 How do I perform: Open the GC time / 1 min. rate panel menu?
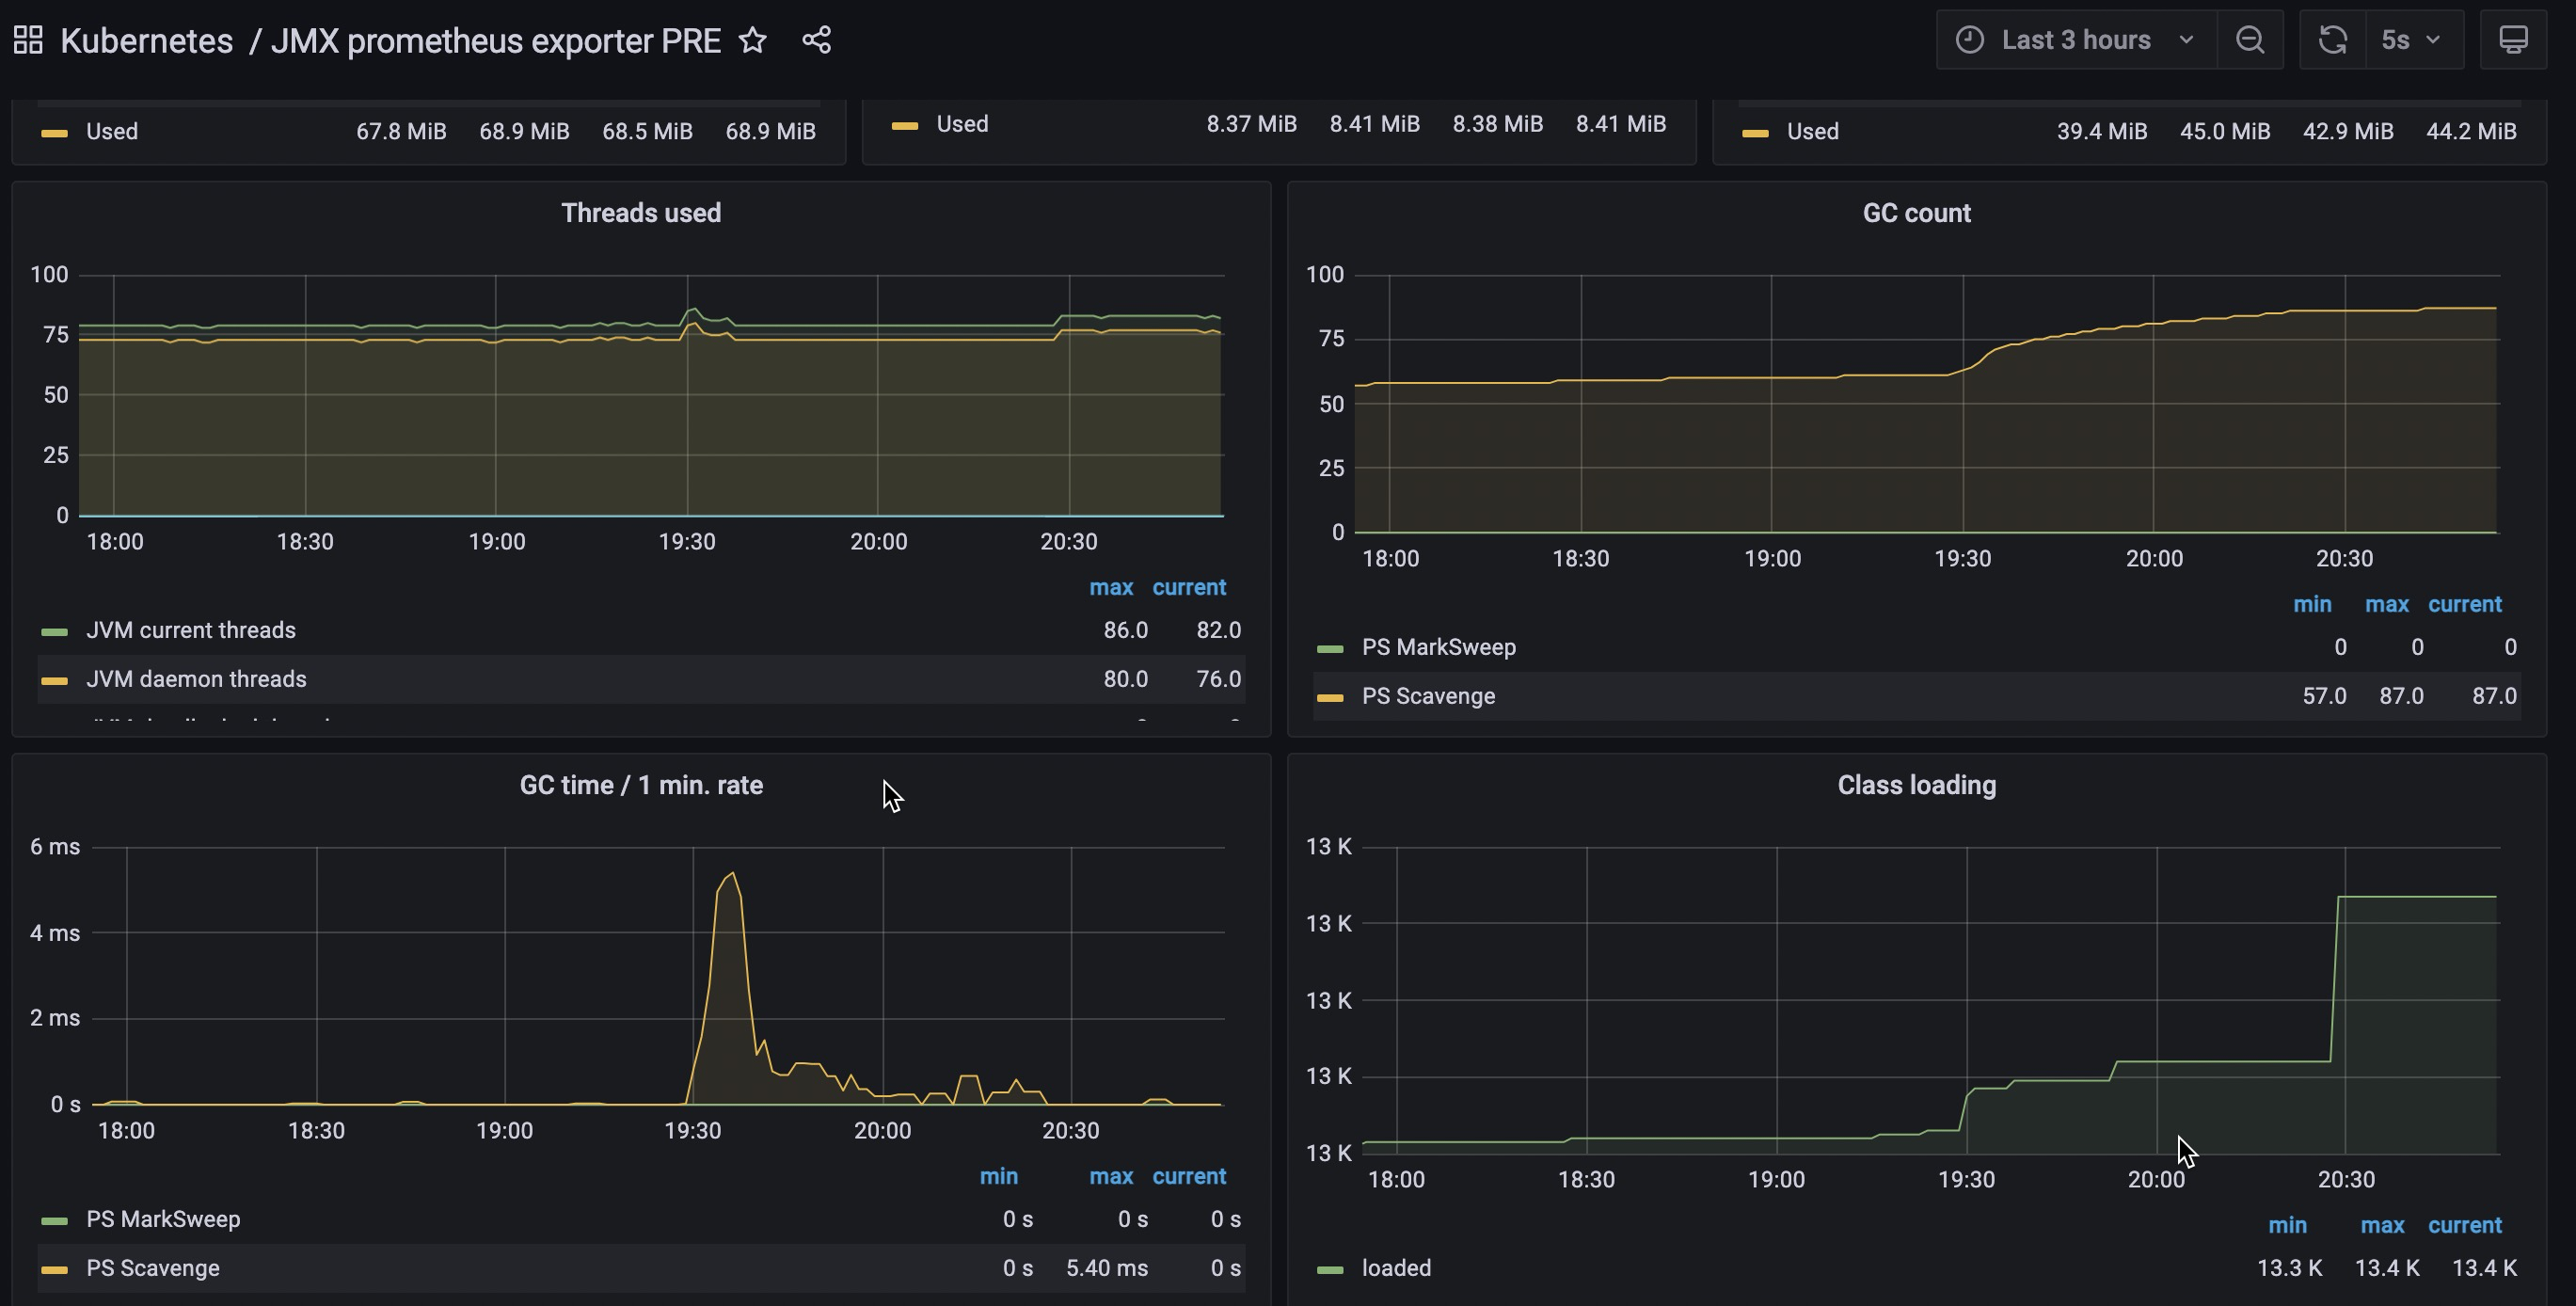pos(641,785)
